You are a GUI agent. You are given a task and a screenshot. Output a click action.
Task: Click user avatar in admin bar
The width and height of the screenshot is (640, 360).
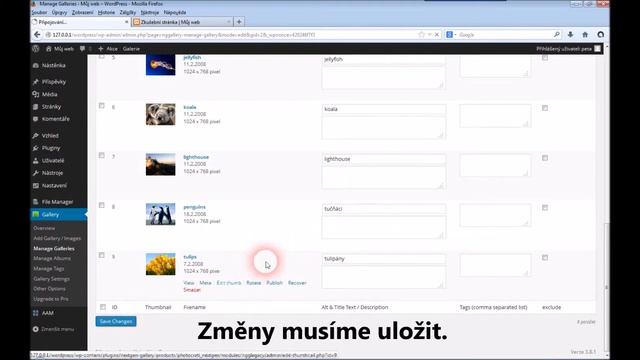point(597,49)
